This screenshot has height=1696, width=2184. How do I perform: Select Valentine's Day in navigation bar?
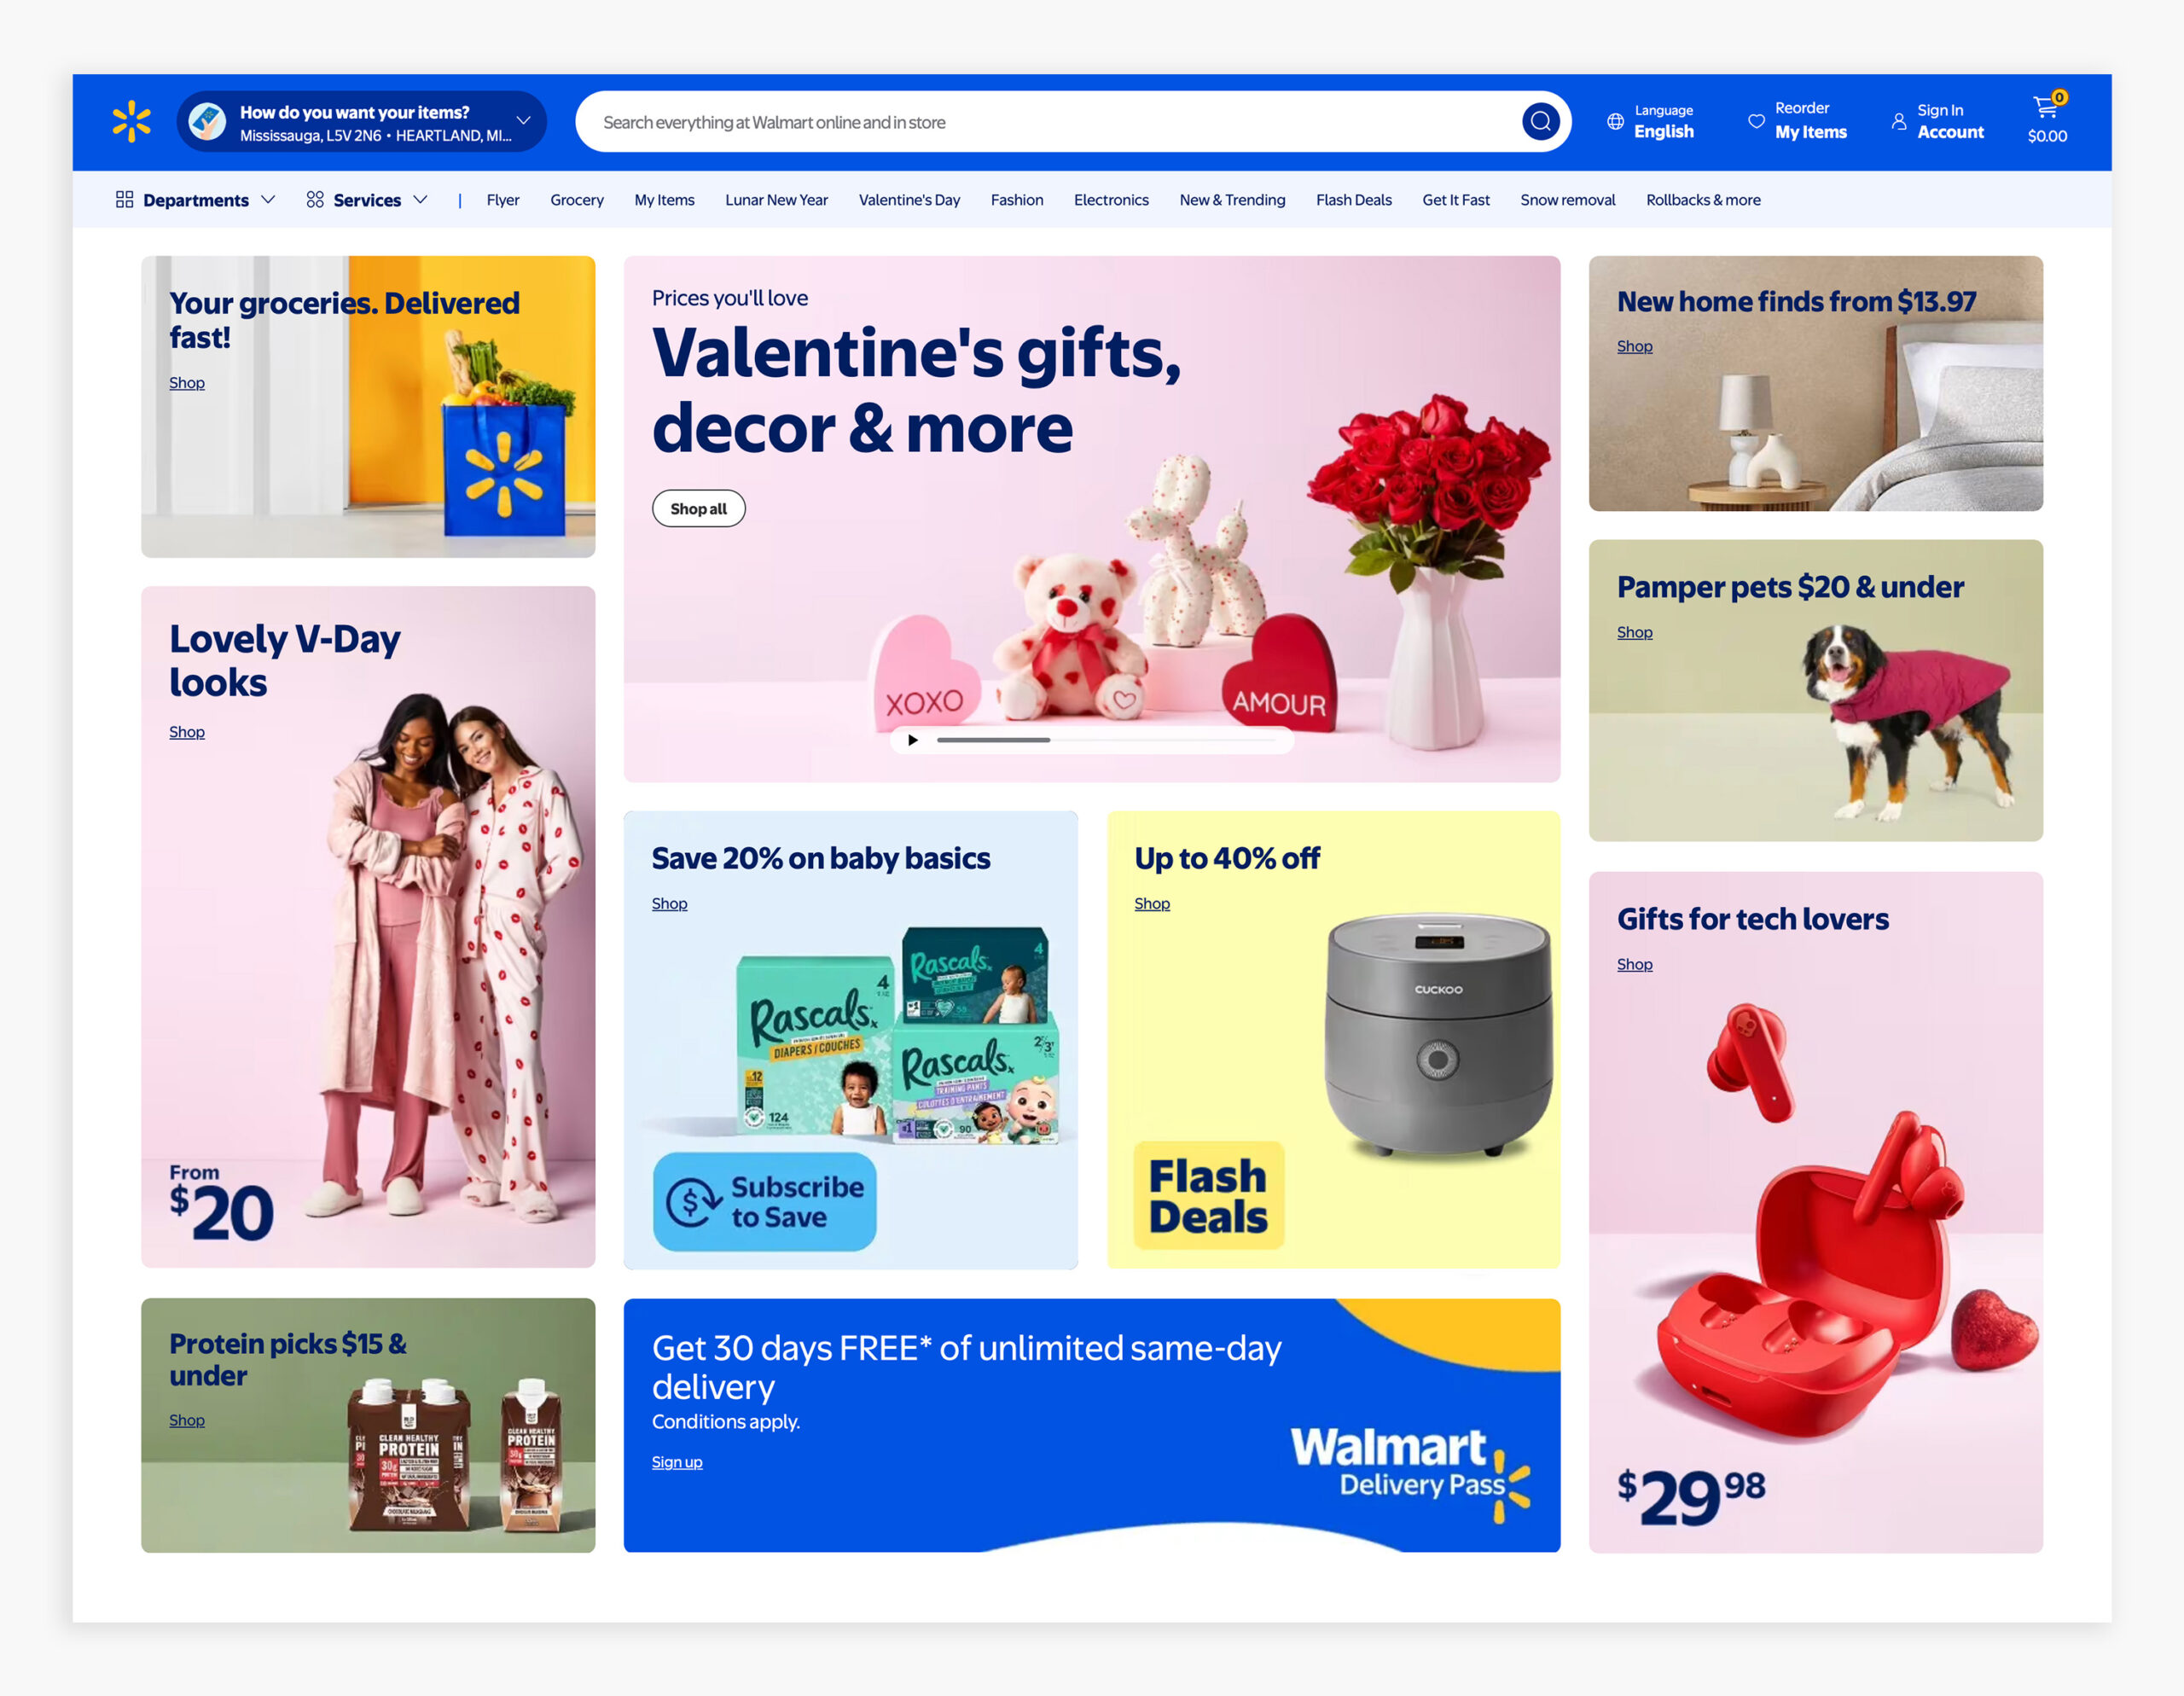tap(909, 200)
